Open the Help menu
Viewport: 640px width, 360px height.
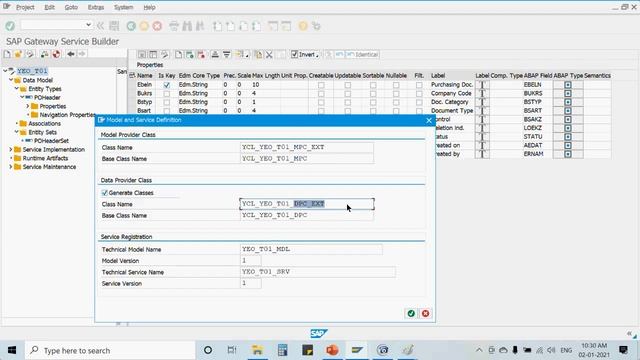click(149, 7)
